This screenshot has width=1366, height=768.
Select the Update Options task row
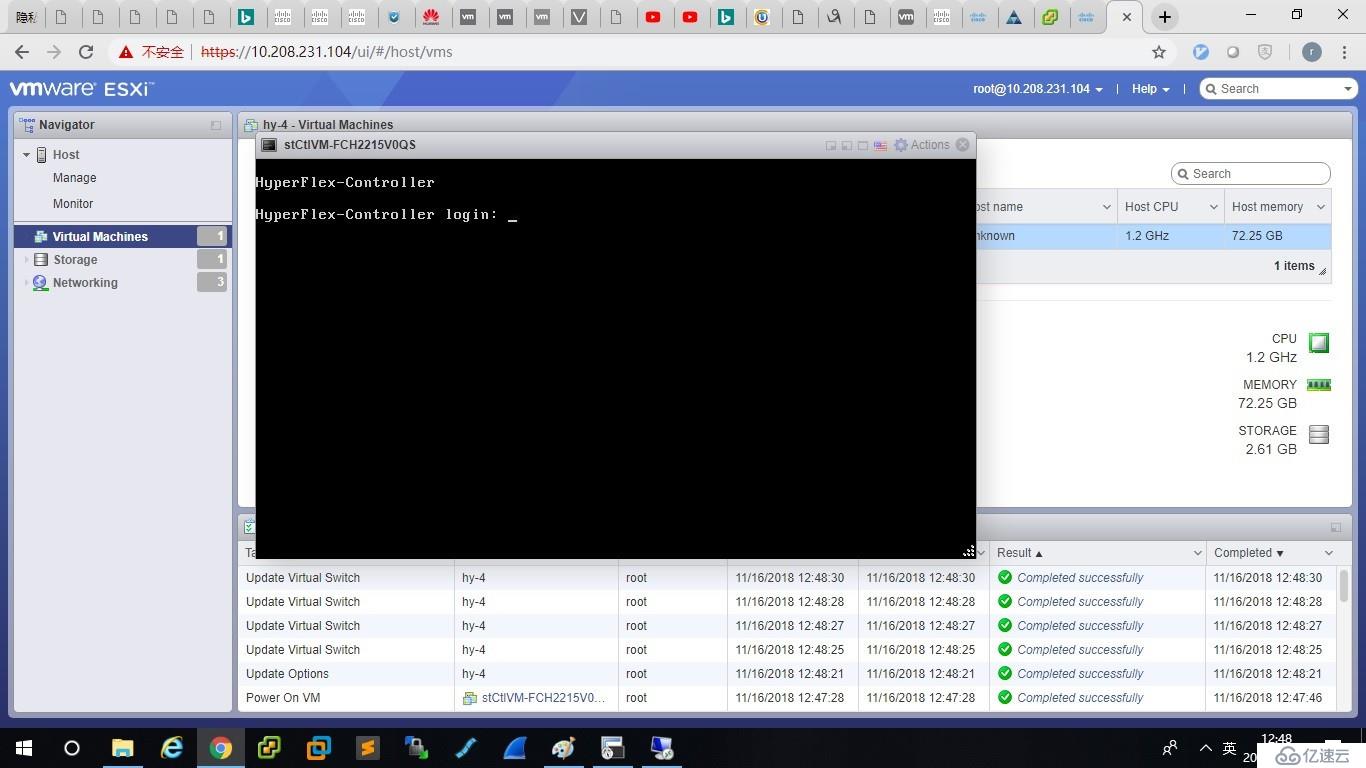click(787, 674)
